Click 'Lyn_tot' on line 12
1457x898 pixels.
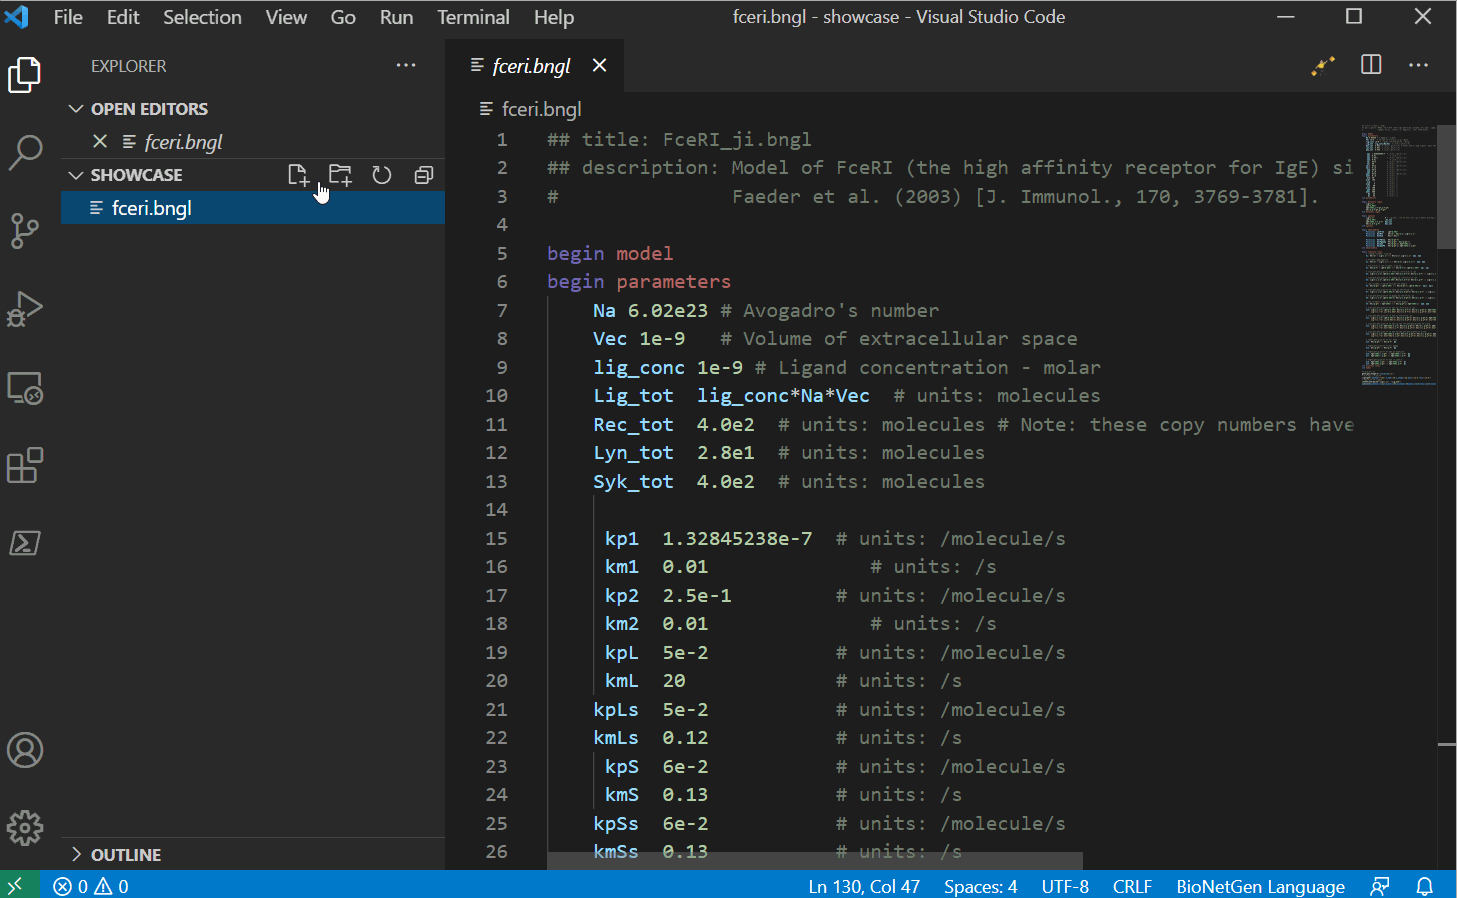(x=633, y=453)
